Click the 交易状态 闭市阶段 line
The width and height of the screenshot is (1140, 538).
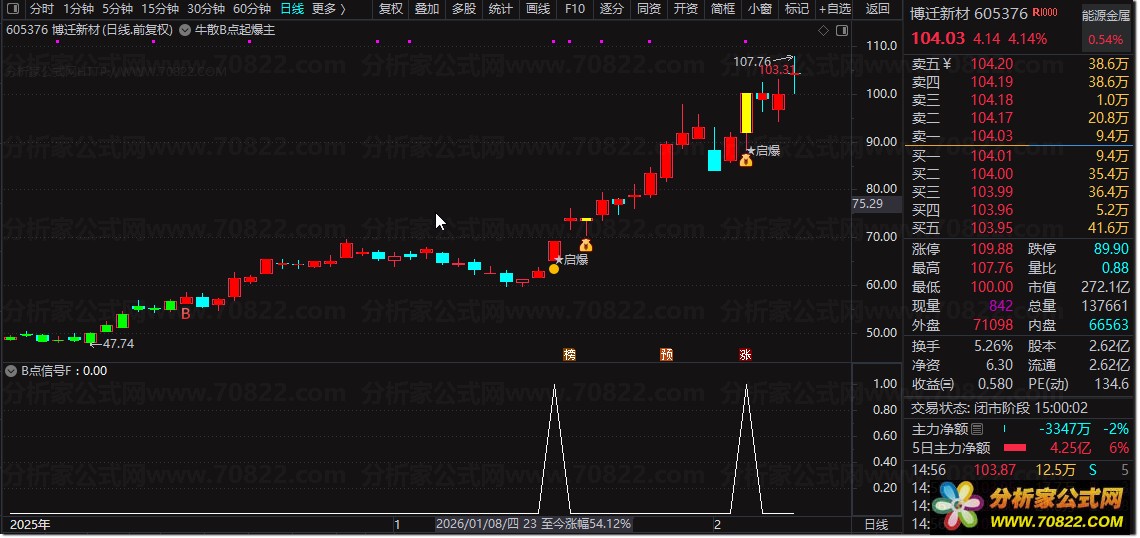[x=1000, y=408]
